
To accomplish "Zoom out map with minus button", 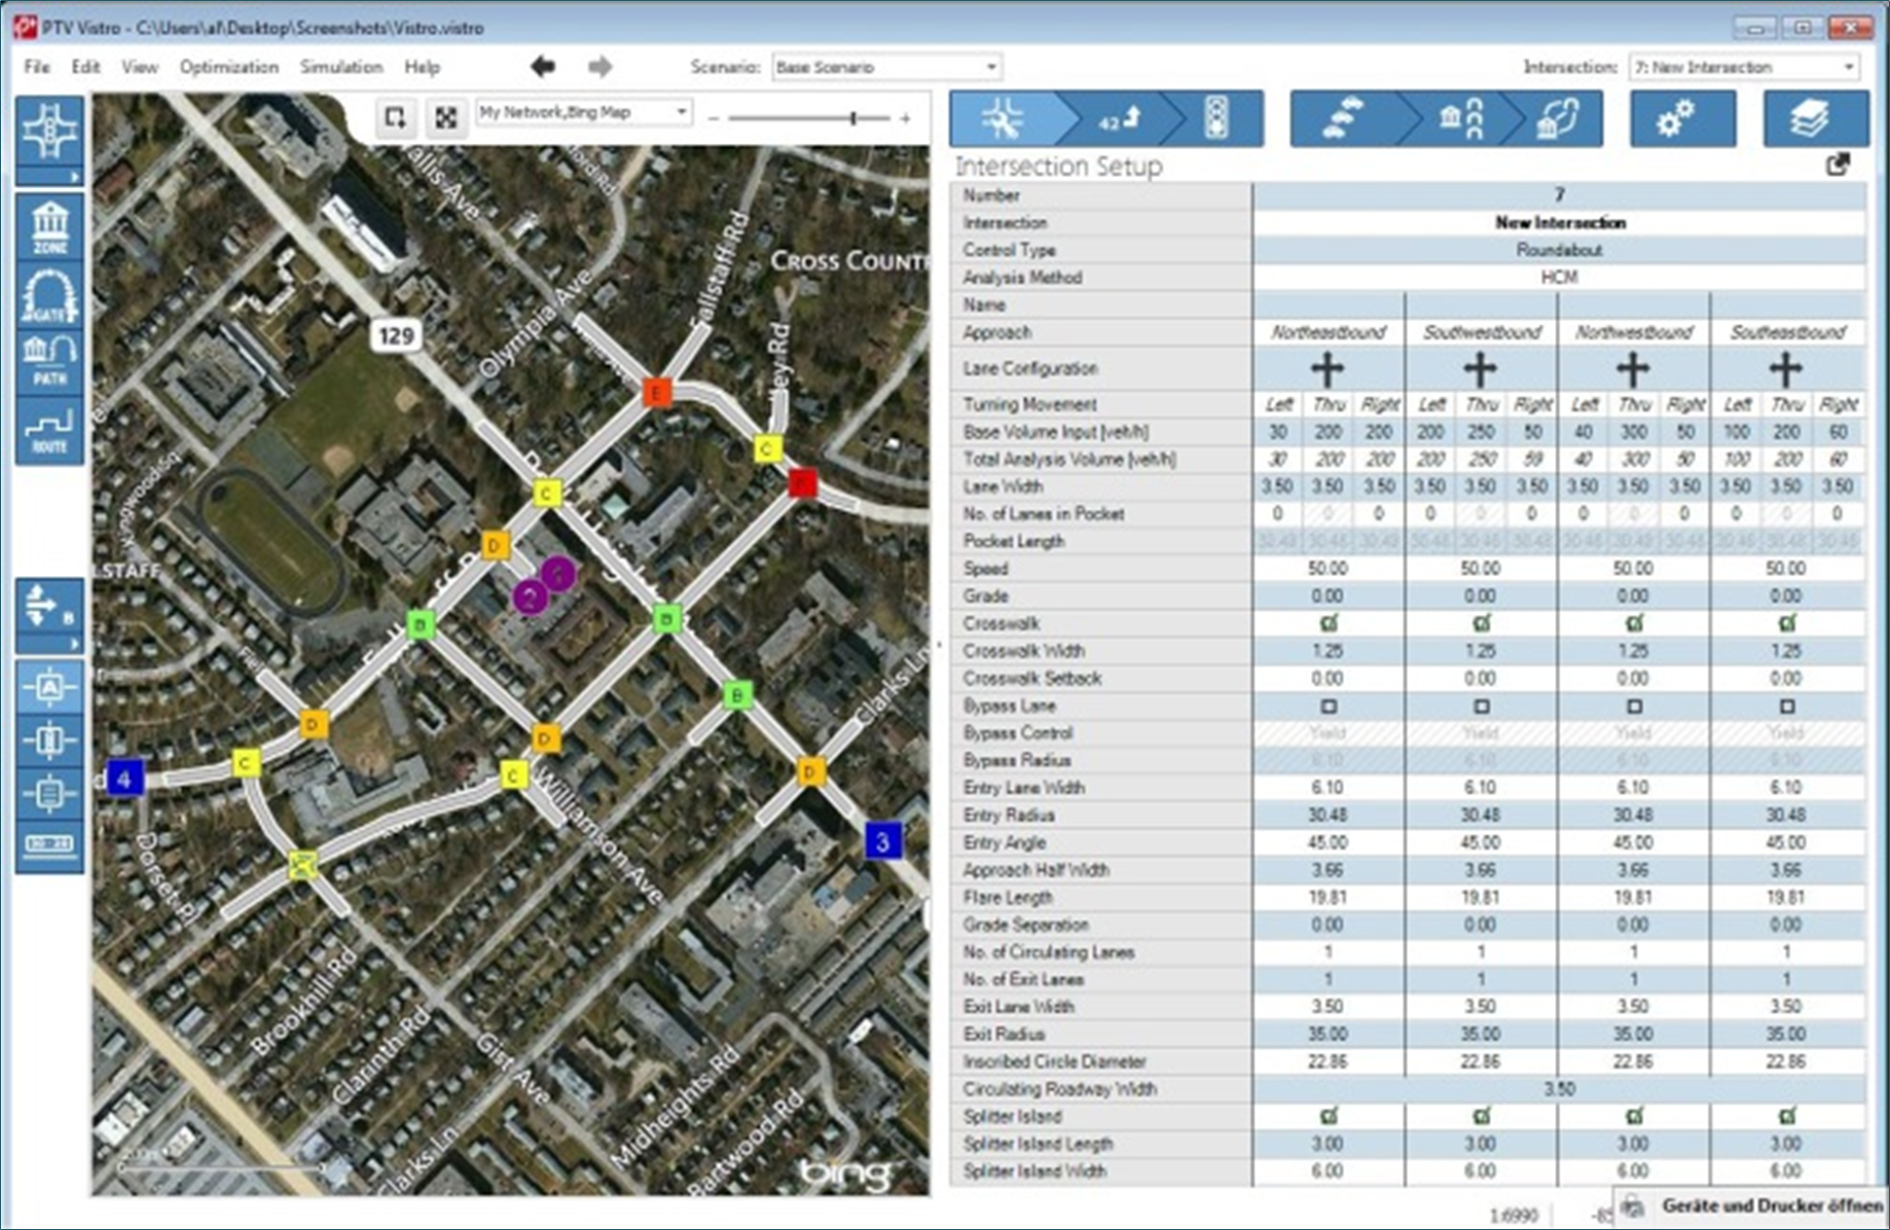I will point(713,119).
